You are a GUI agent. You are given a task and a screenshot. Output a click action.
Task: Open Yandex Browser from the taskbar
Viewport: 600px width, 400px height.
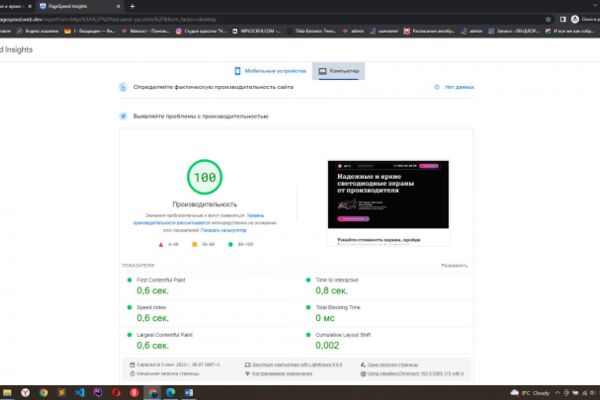pos(25,392)
